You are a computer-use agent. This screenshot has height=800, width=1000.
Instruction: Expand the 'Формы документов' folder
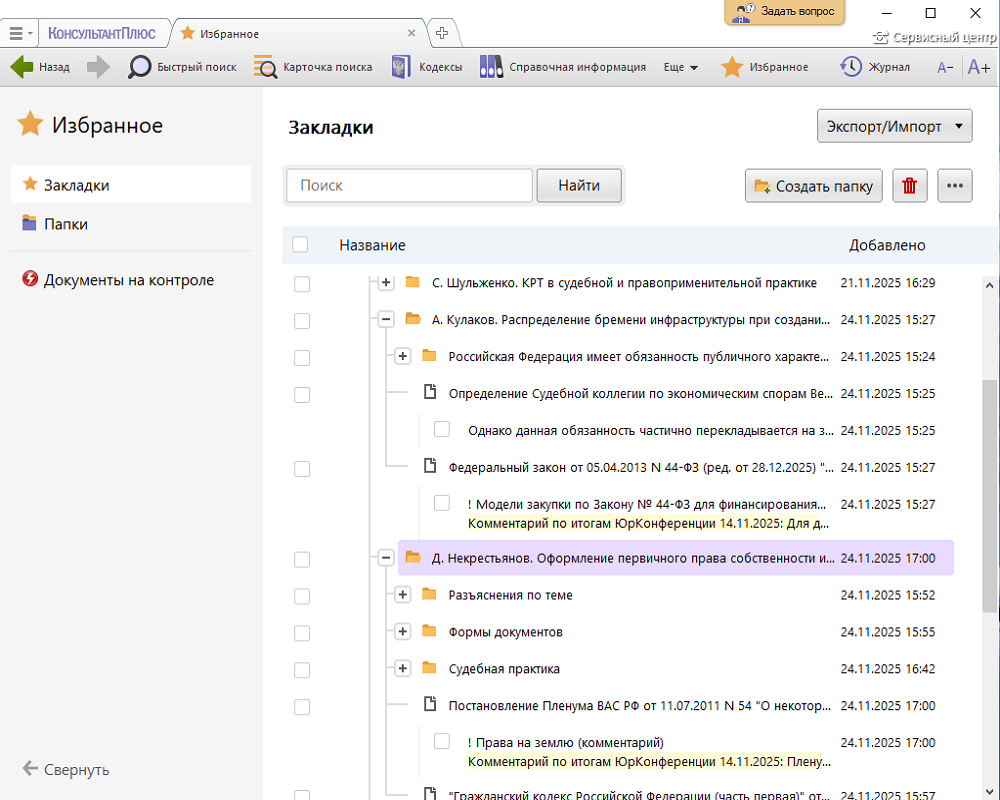pos(402,632)
